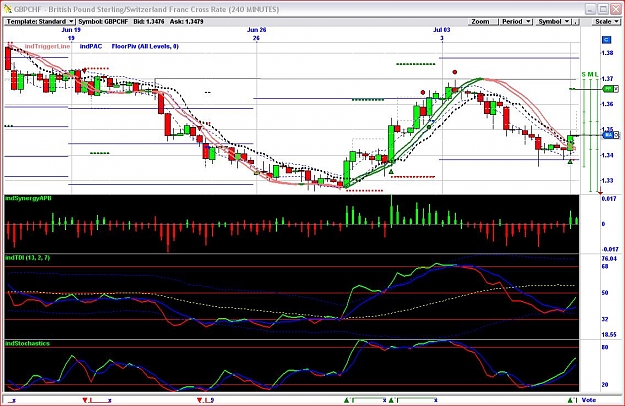Click the L vote column header
625x406 pixels.
click(x=596, y=75)
